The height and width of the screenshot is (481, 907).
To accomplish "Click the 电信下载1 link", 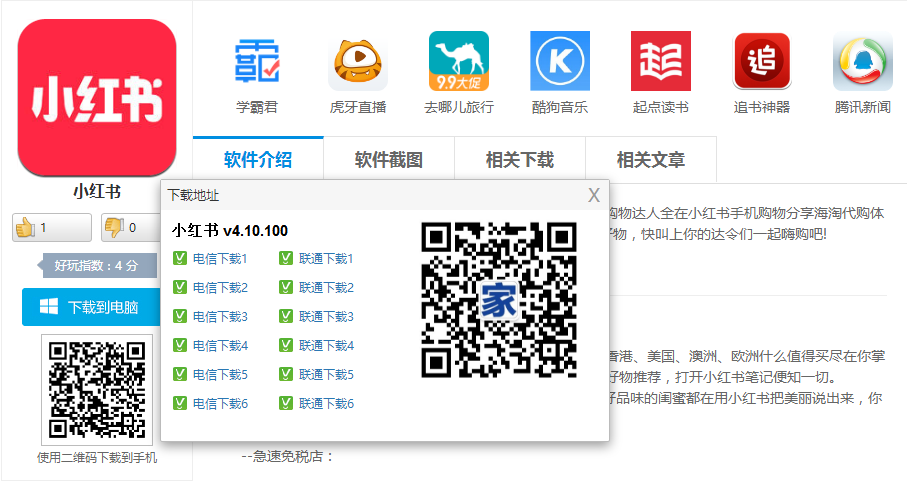I will pyautogui.click(x=220, y=258).
